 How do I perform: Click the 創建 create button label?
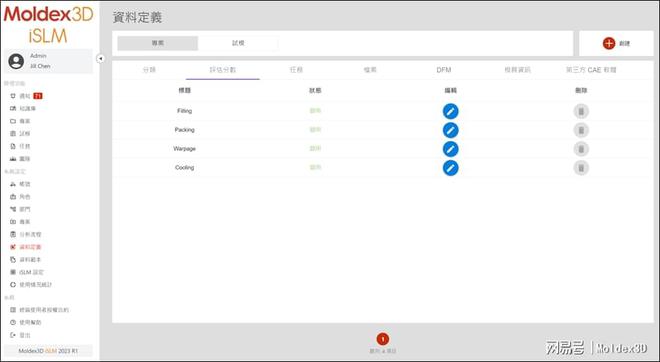pos(624,43)
